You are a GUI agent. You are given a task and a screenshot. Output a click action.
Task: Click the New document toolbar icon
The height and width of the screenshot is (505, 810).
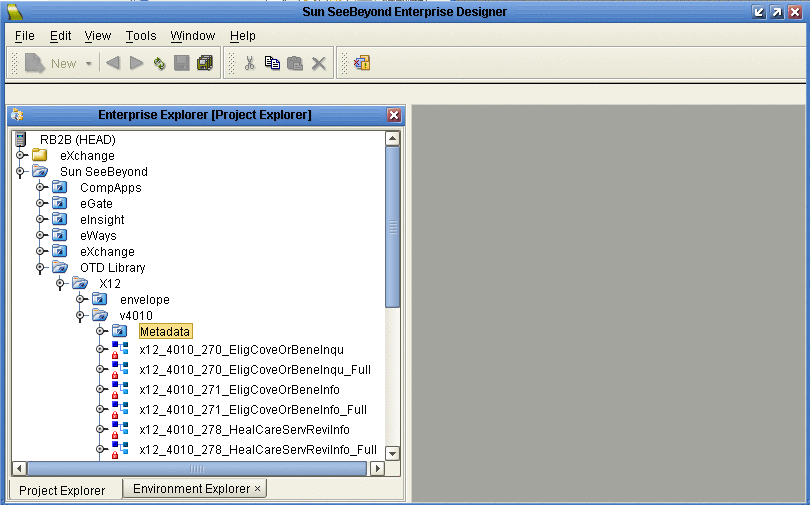[35, 63]
